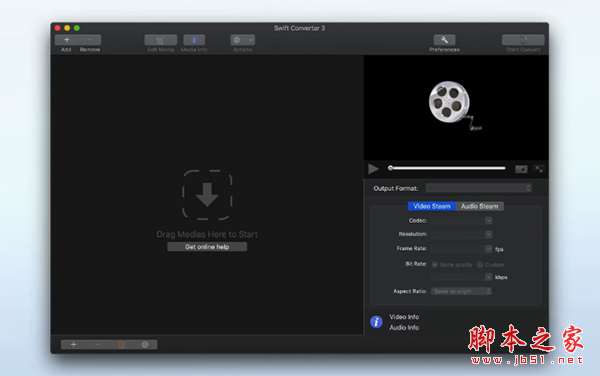The image size is (600, 376).
Task: Open the Actions gear dropdown
Action: [x=243, y=40]
